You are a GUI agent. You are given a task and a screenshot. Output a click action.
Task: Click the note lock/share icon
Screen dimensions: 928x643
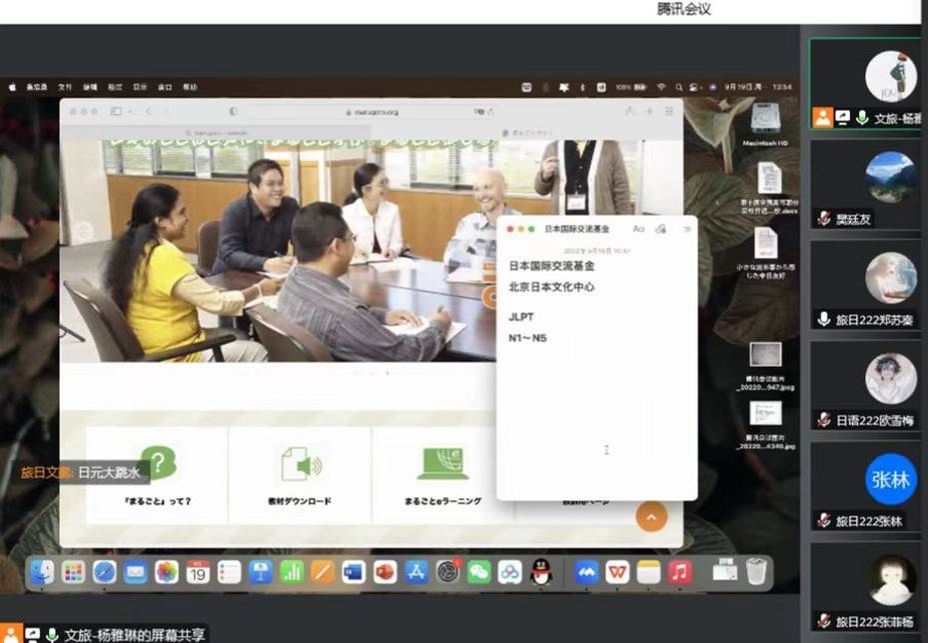[x=661, y=229]
